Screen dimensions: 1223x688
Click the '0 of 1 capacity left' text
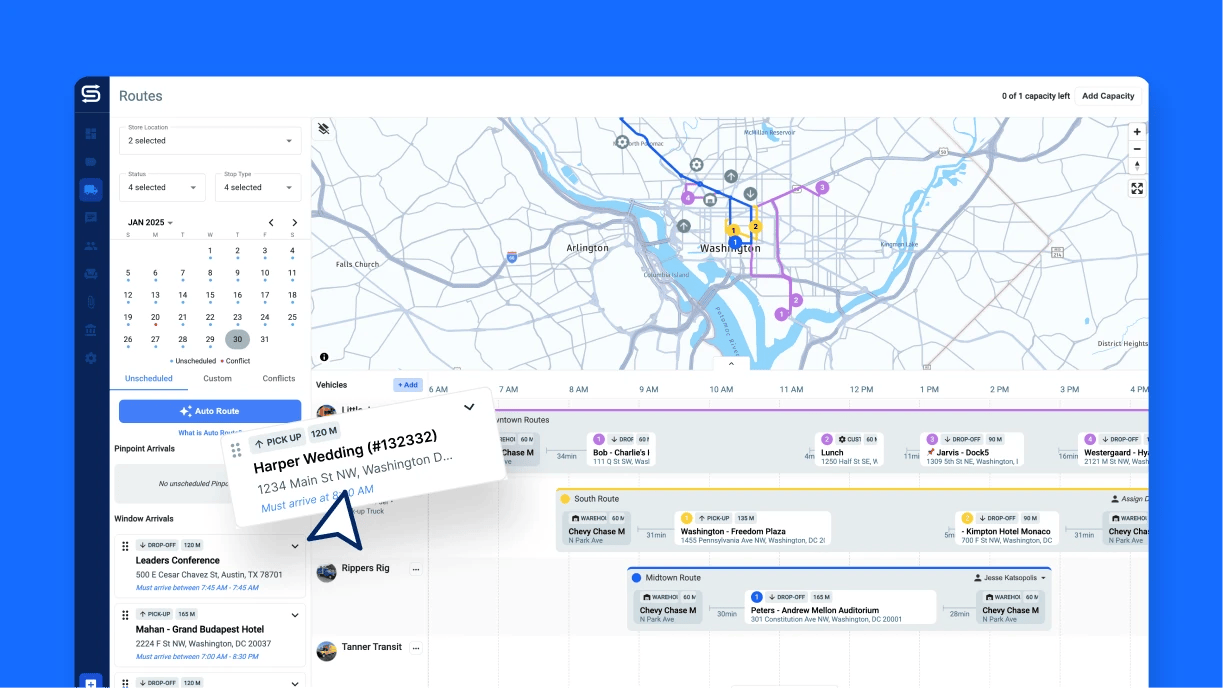point(1036,96)
